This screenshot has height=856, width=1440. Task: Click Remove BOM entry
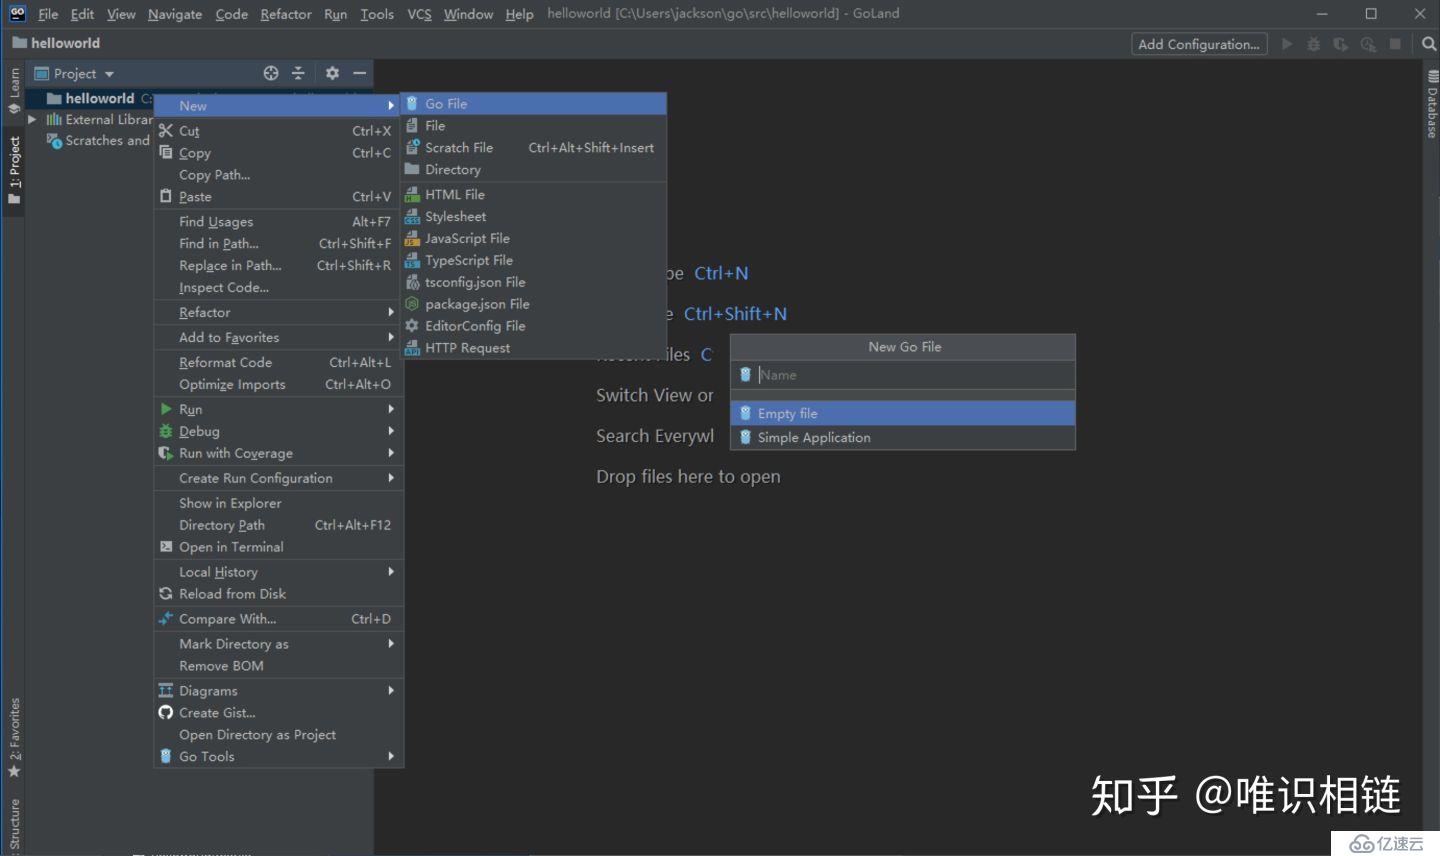[279, 666]
